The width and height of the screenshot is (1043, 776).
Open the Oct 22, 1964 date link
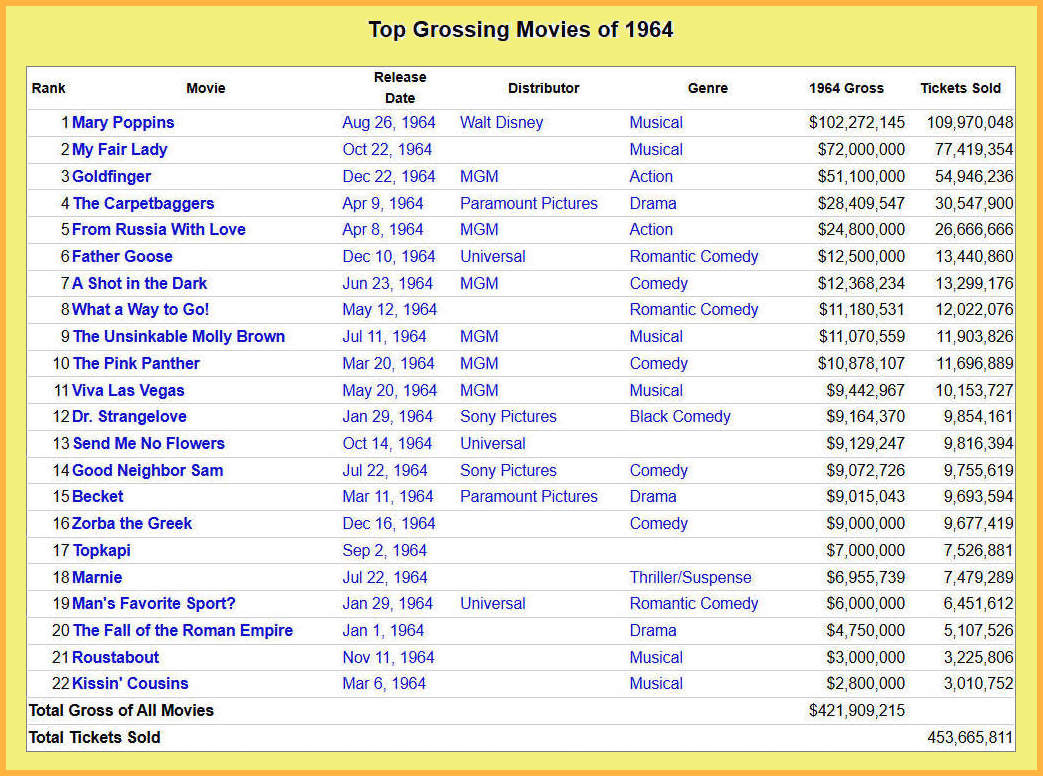pos(387,150)
